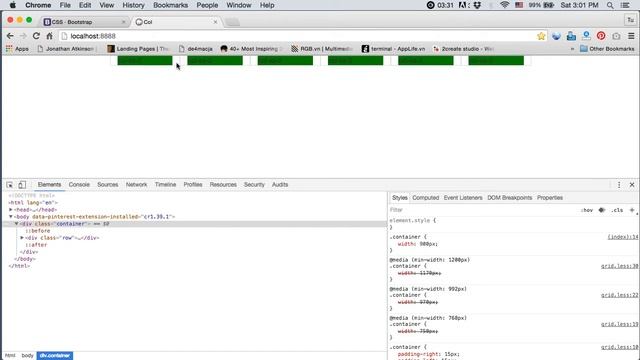Collapse the body element node
640x360 pixels.
tap(11, 217)
